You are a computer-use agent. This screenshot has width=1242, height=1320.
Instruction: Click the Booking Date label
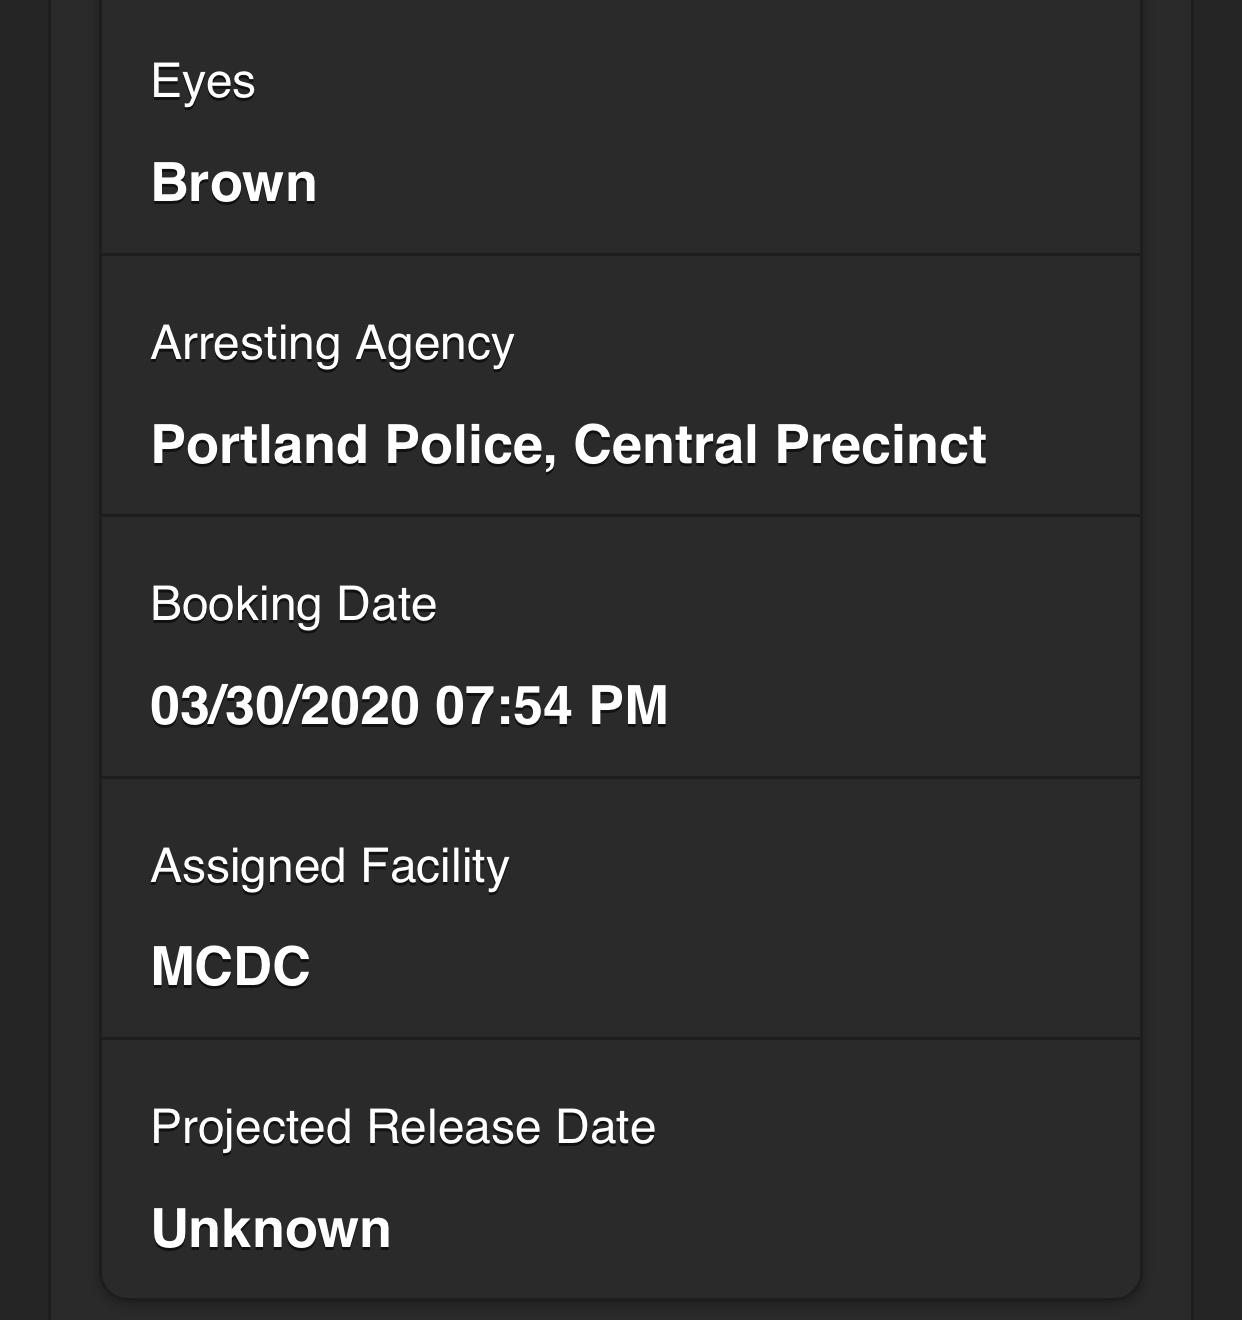(293, 604)
